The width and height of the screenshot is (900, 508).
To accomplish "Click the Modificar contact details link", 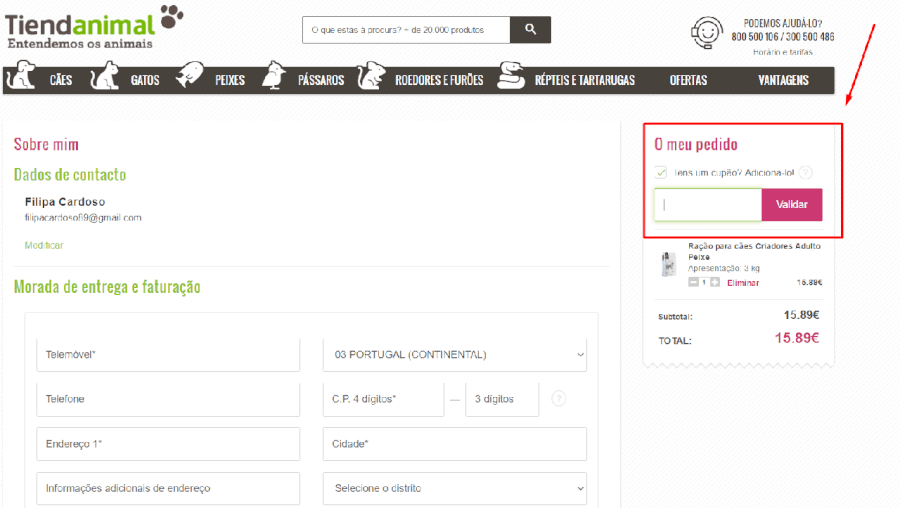I will (44, 245).
